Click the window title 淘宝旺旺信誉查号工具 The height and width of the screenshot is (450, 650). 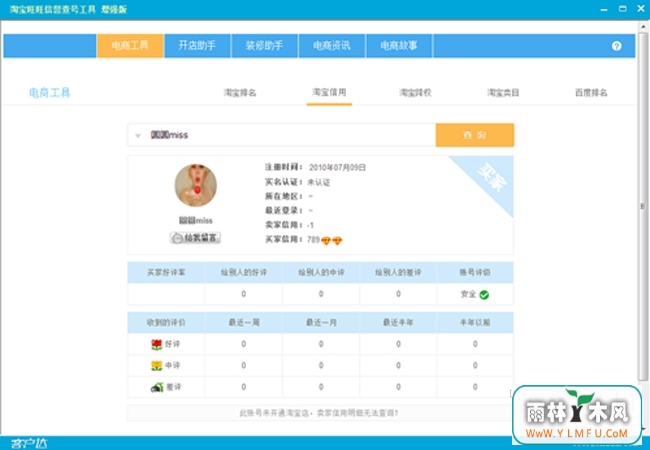[x=53, y=9]
